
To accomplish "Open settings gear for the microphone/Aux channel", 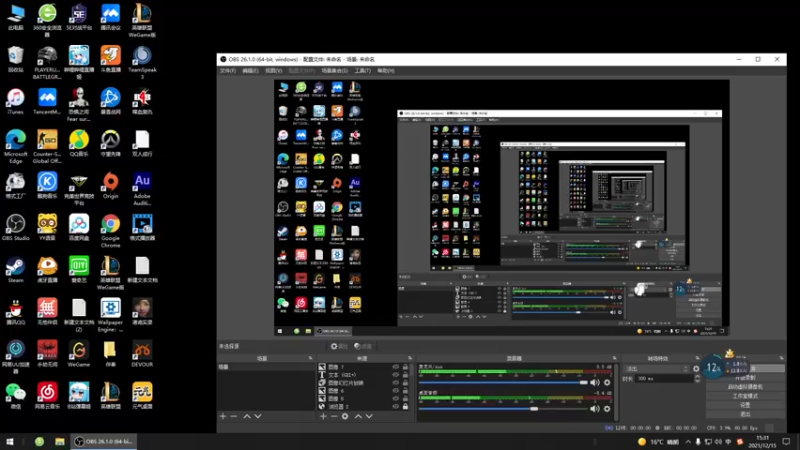I will pos(607,382).
